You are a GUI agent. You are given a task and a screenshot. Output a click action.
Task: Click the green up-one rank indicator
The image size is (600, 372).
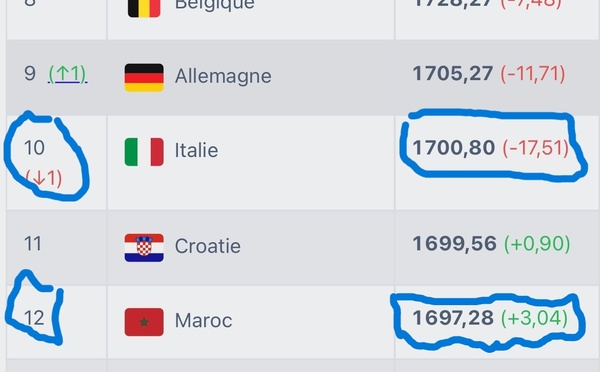(x=68, y=74)
